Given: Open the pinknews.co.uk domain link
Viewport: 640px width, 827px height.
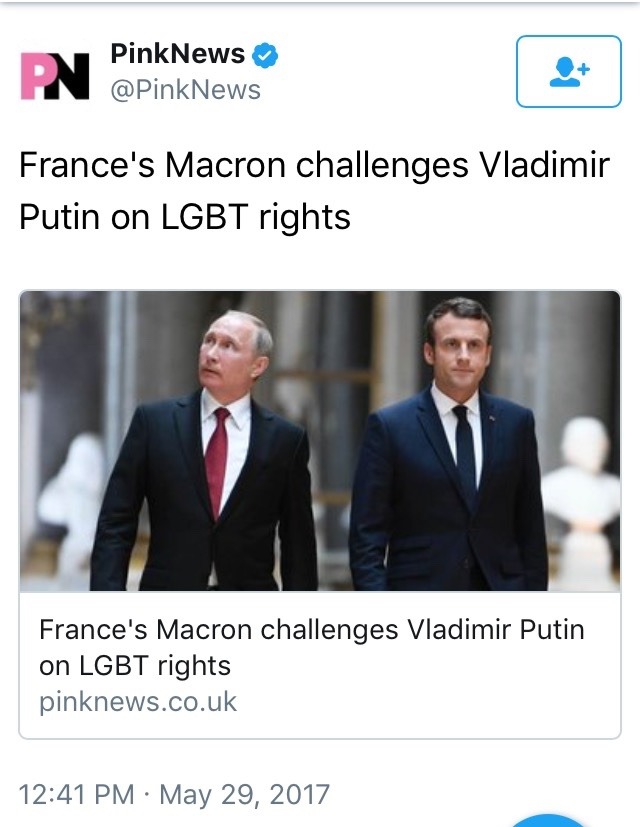Looking at the screenshot, I should coord(138,702).
